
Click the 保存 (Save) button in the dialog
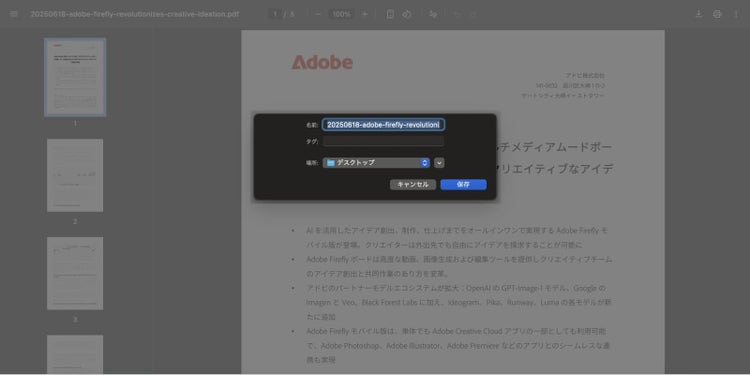463,185
